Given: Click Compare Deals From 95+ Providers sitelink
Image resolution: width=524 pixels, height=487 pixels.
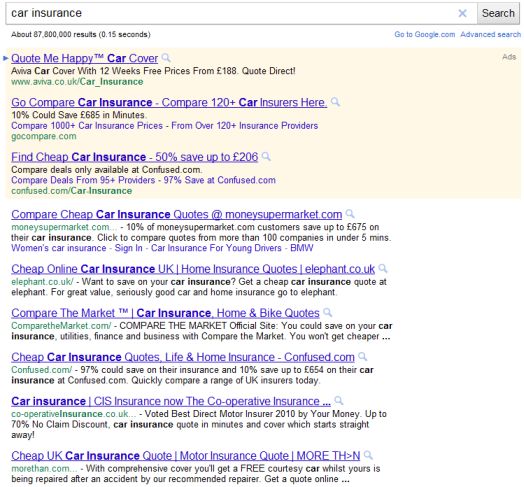Looking at the screenshot, I should pyautogui.click(x=83, y=180).
